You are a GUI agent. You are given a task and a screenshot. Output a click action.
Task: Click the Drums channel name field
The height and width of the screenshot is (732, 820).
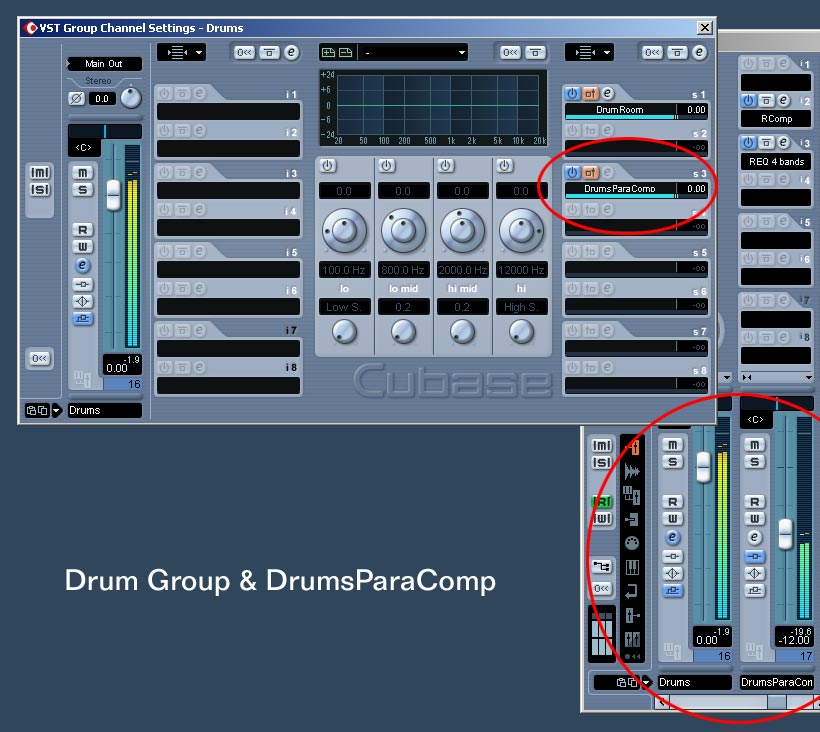pos(105,410)
